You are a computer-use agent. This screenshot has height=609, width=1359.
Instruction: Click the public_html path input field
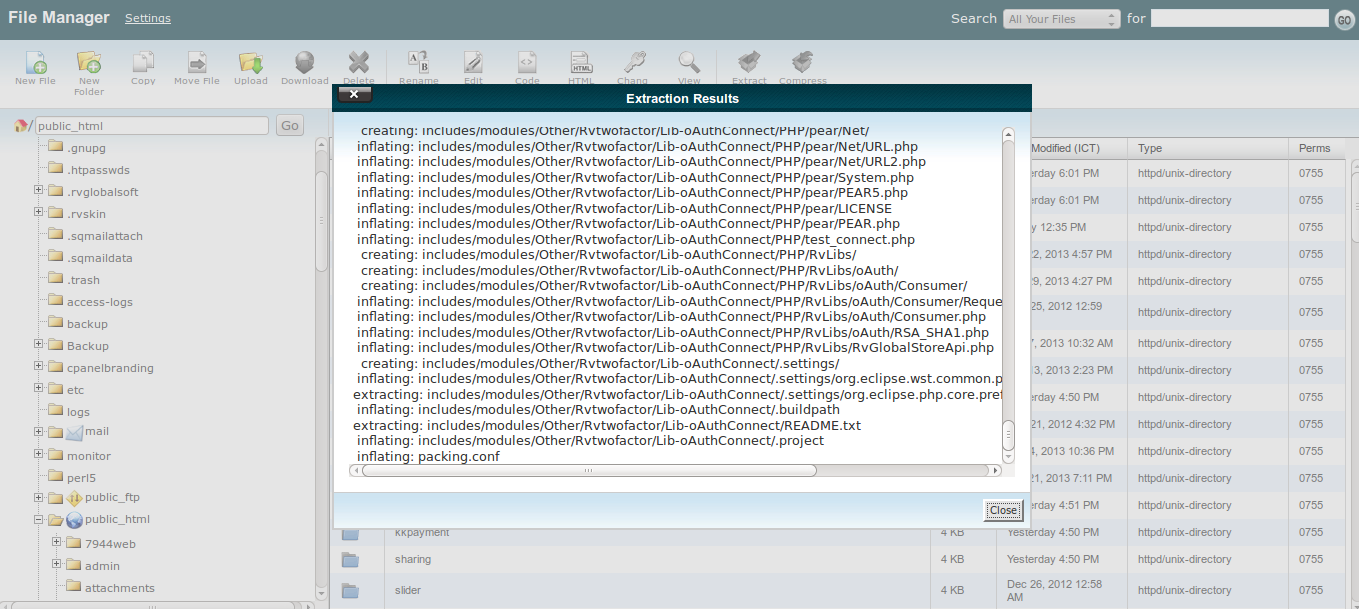[x=152, y=126]
